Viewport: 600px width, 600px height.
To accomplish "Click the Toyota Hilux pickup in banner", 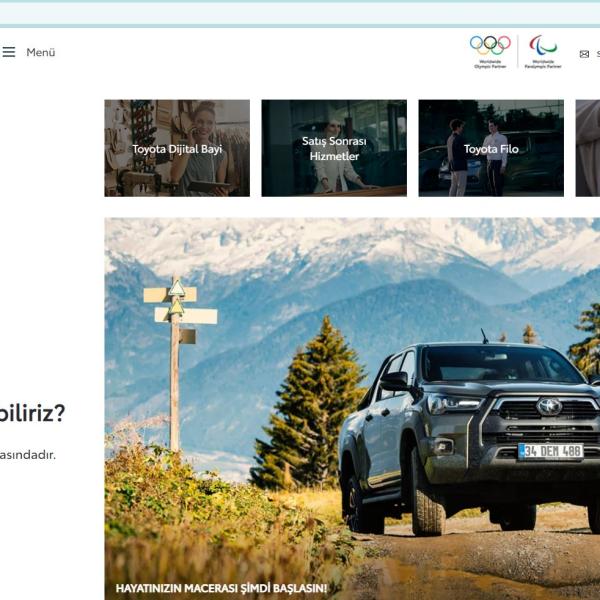I will pos(470,430).
